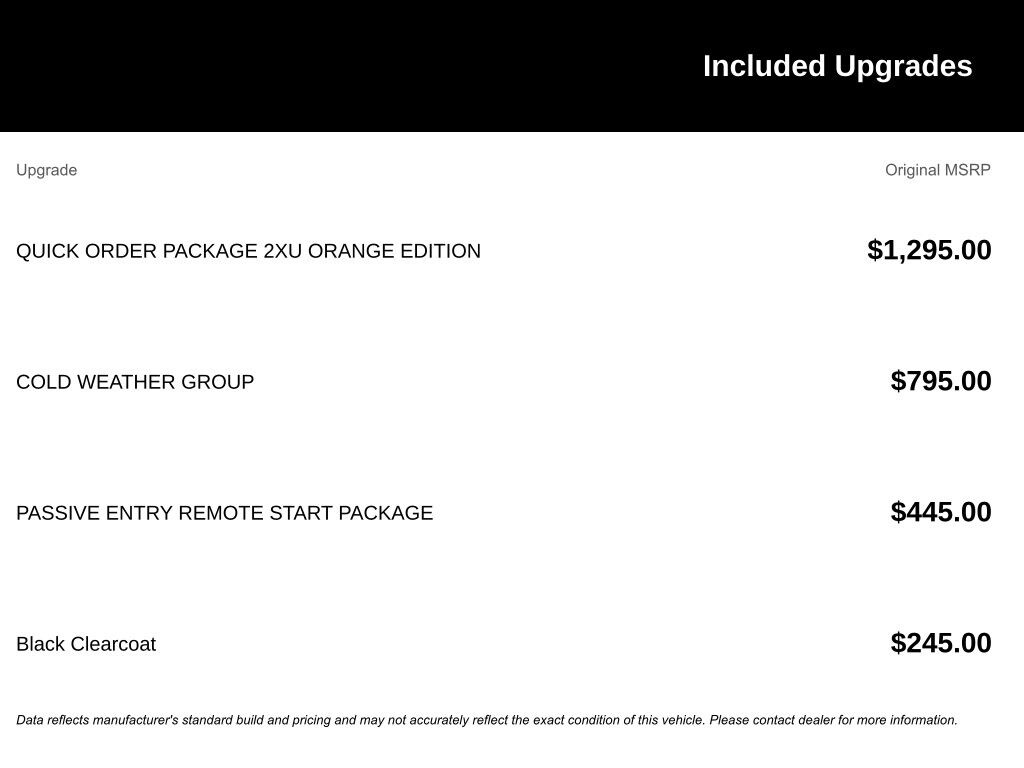Select the Upgrade column header
Image resolution: width=1024 pixels, height=768 pixels.
[46, 170]
